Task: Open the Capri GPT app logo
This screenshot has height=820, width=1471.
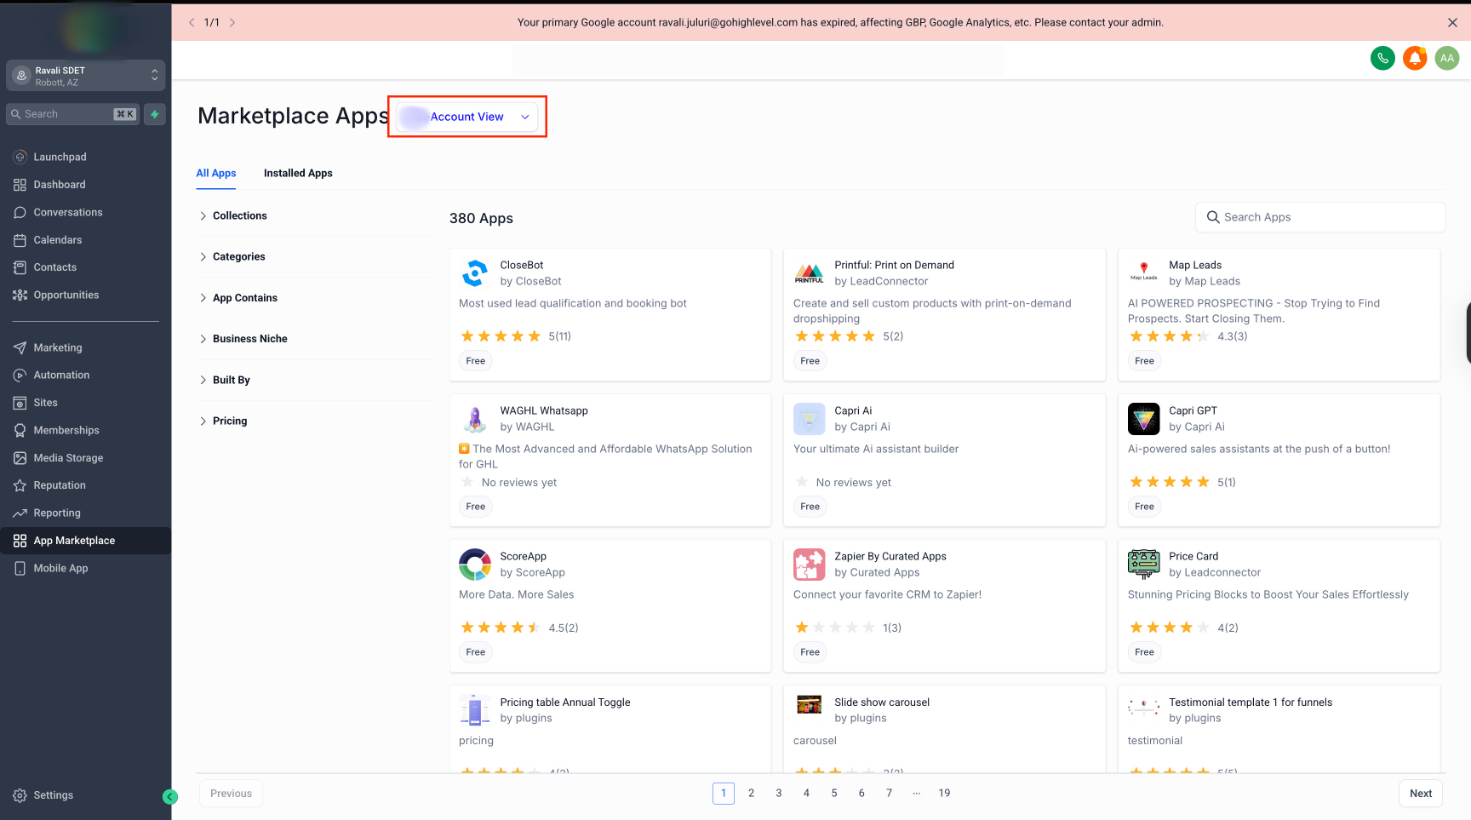Action: point(1143,419)
